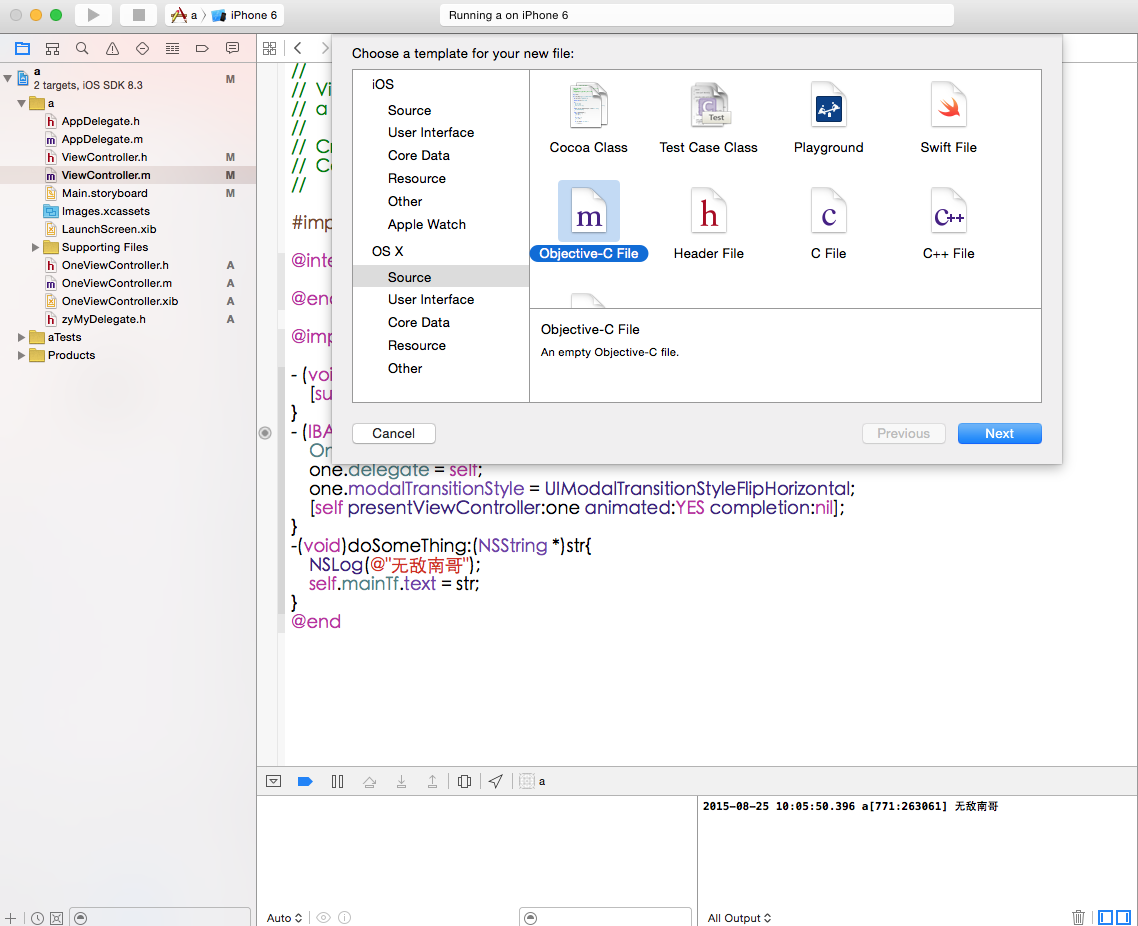Toggle the breakpoint marker in the editor gutter
Screen dimensions: 1138x926
point(265,433)
